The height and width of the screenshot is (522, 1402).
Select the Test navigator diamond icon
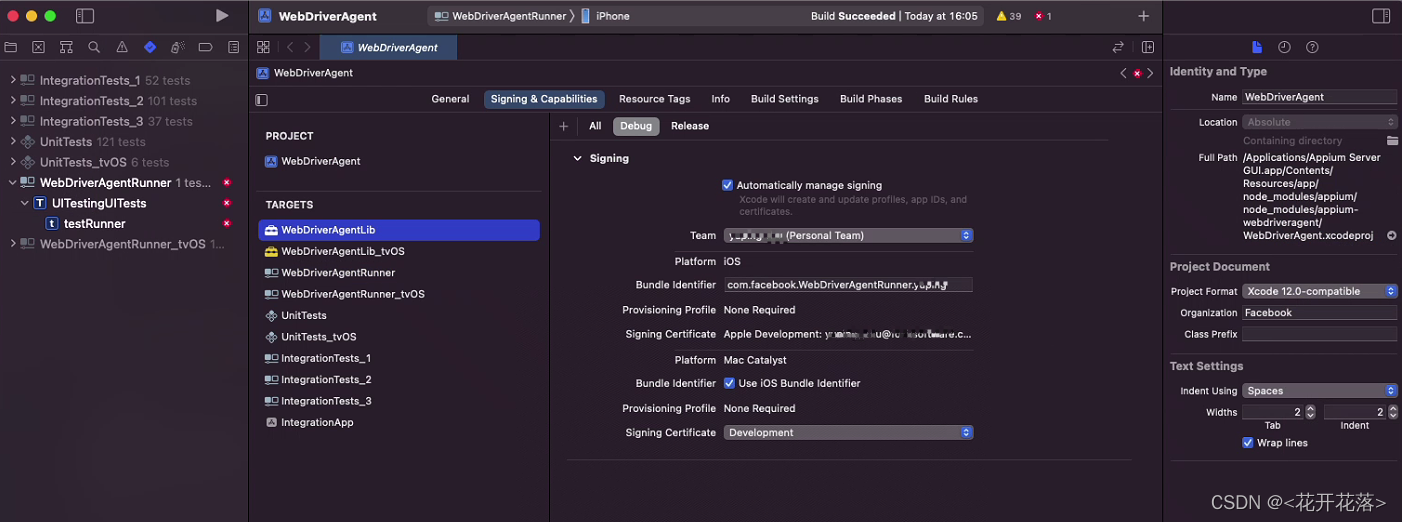point(150,47)
